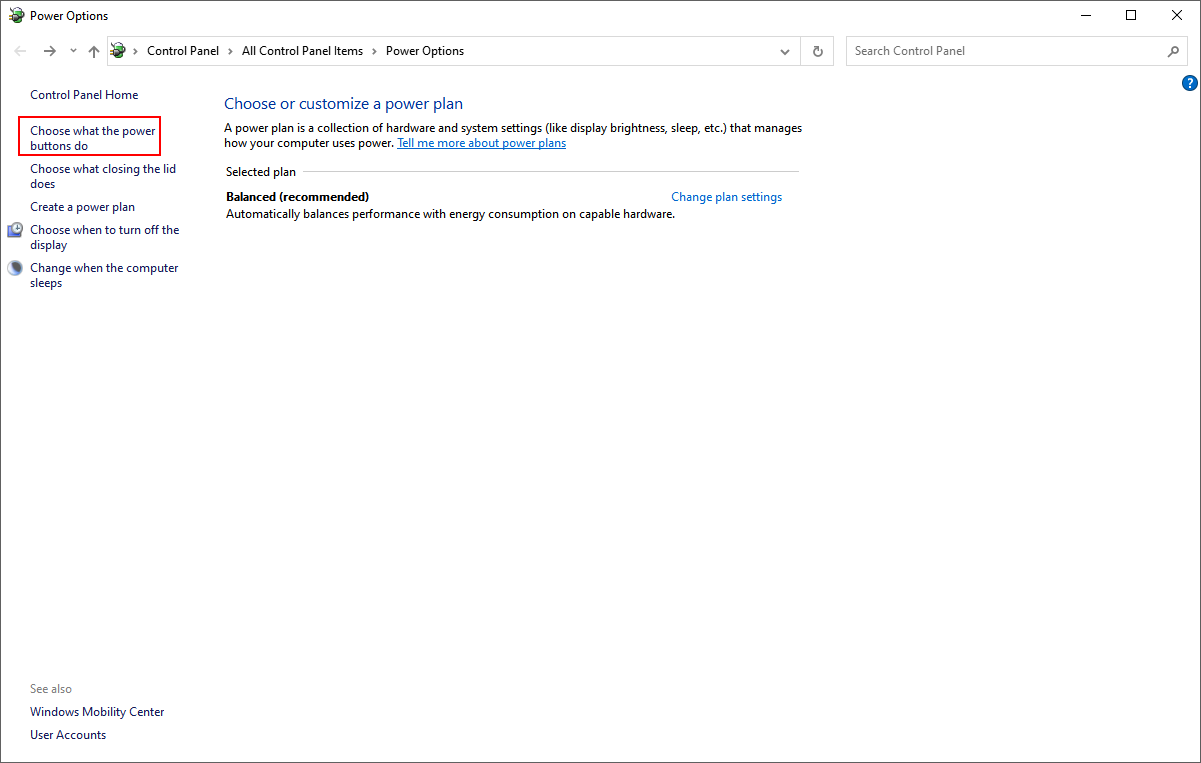The height and width of the screenshot is (763, 1201).
Task: Click the monitor icon beside turn off display
Action: (15, 231)
